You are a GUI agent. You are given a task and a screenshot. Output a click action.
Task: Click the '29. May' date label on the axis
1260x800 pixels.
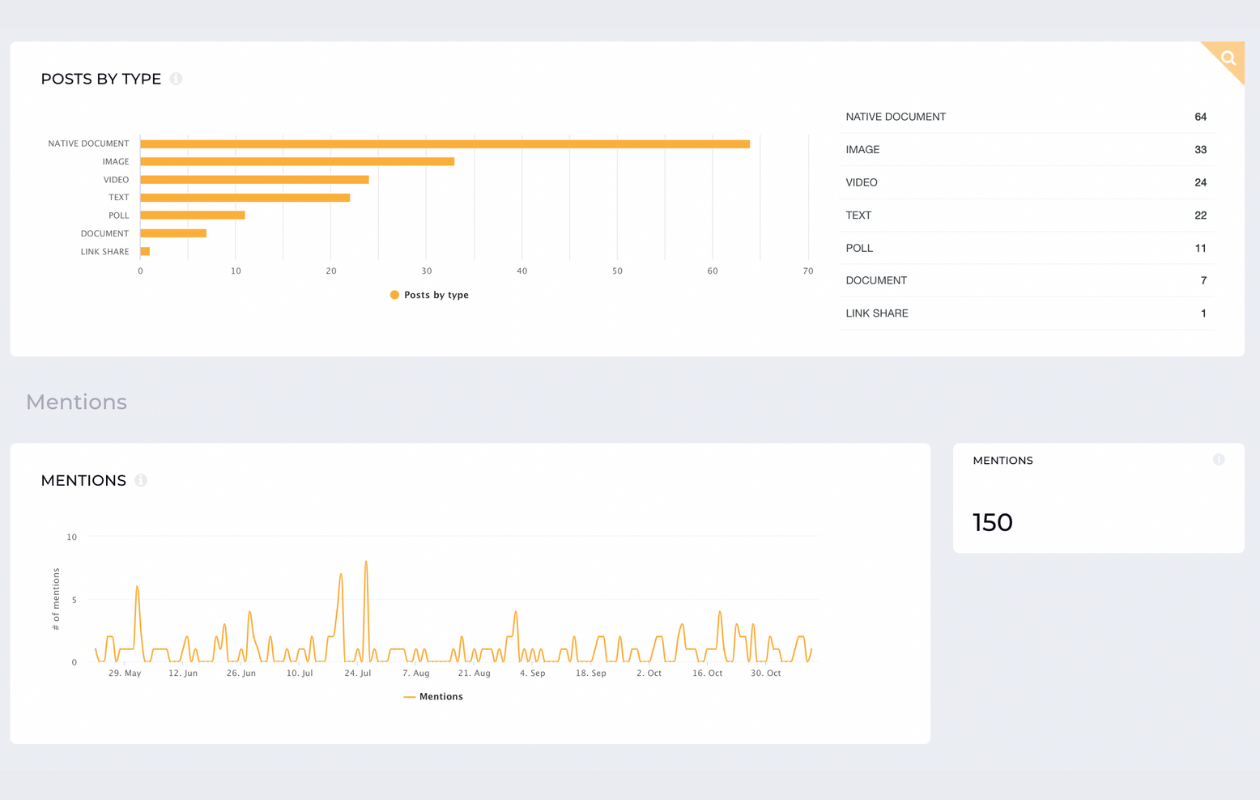point(125,674)
